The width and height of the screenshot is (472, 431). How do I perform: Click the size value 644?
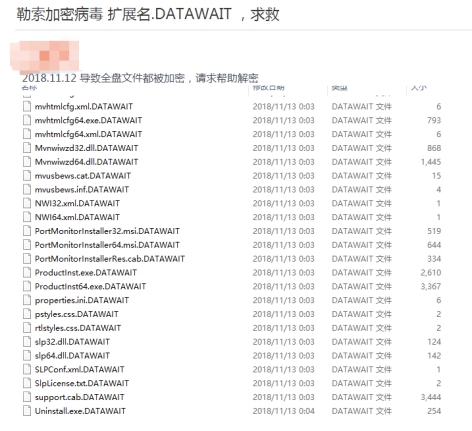pos(434,245)
